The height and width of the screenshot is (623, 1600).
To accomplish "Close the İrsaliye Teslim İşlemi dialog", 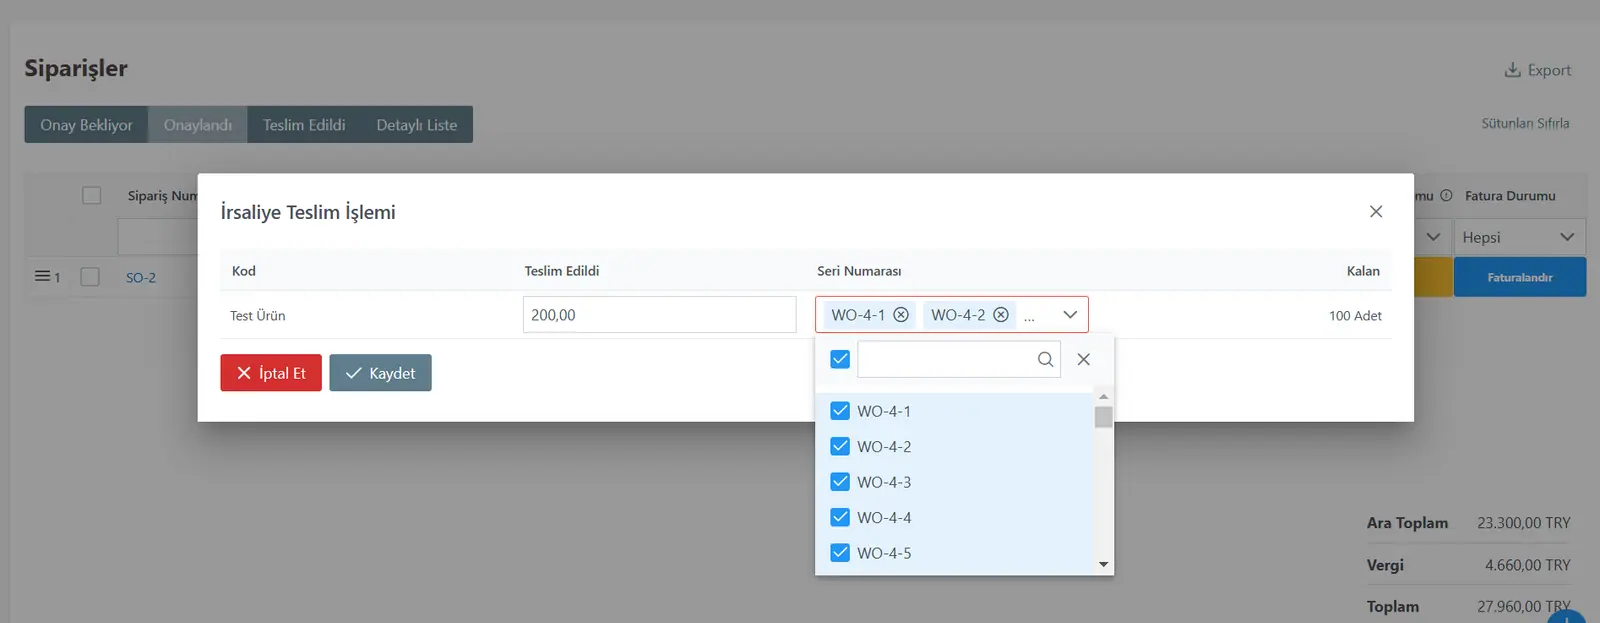I will pos(1376,212).
